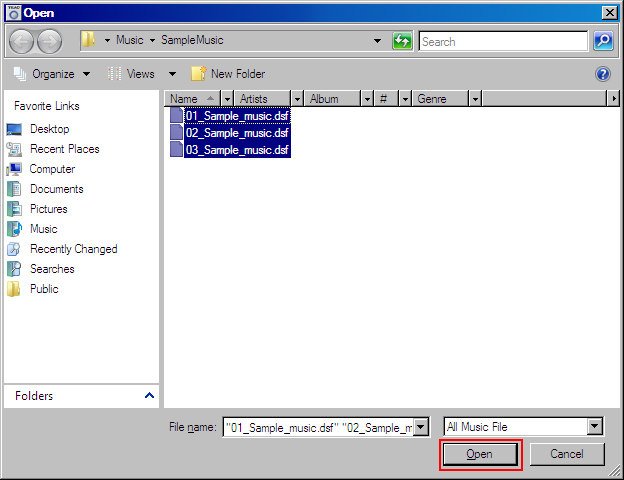
Task: Open the Music link in Favorite Links
Action: 43,229
